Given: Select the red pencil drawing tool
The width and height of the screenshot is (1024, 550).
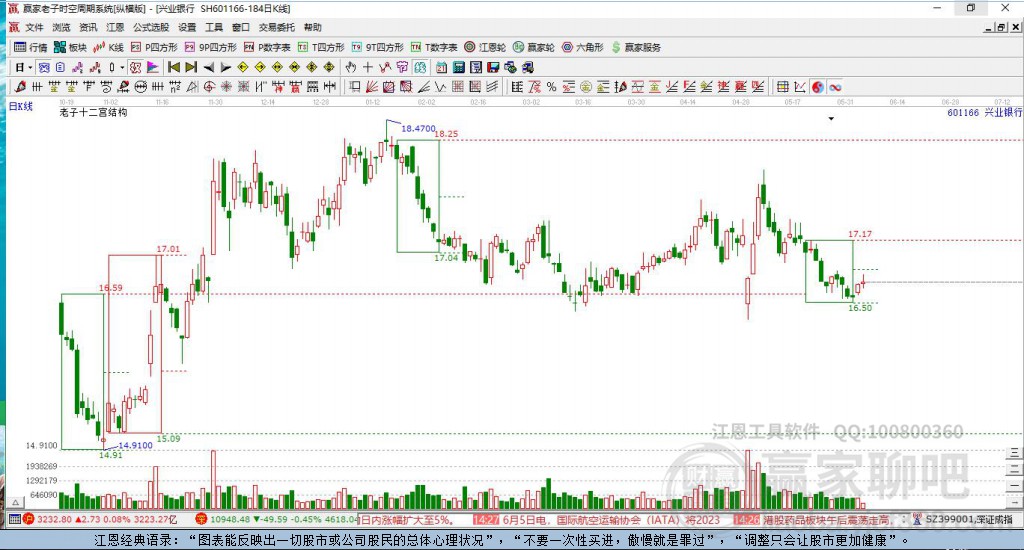Looking at the screenshot, I should coord(20,87).
